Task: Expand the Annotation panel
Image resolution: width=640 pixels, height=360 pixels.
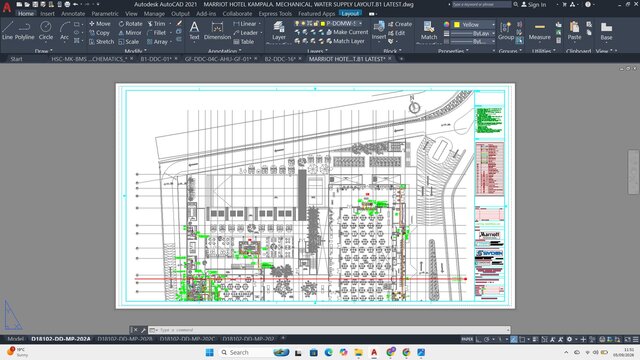Action: pos(224,51)
